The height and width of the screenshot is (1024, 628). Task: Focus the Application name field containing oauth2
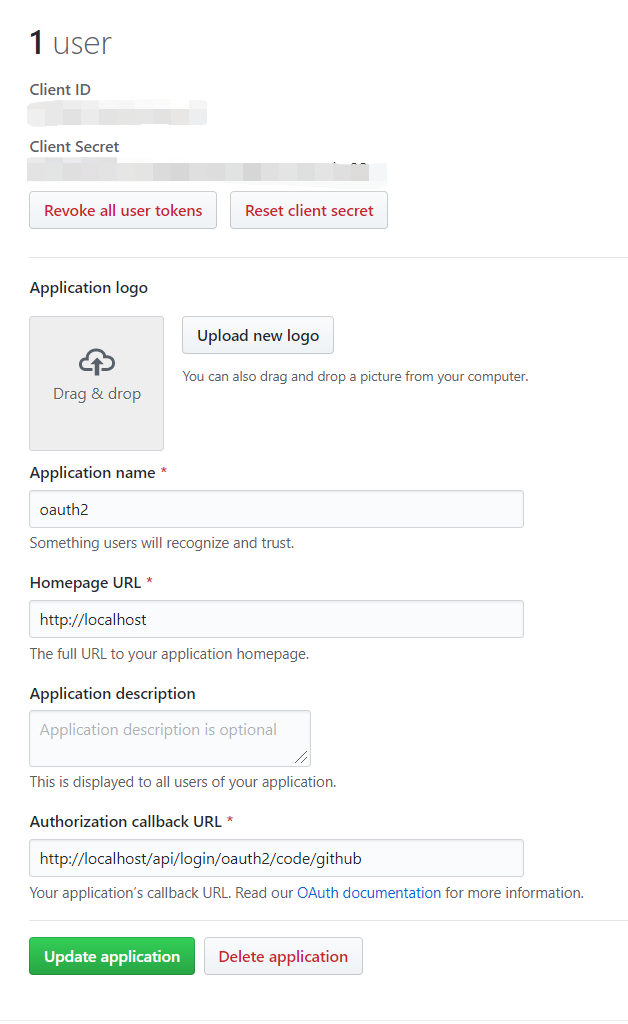[x=276, y=509]
